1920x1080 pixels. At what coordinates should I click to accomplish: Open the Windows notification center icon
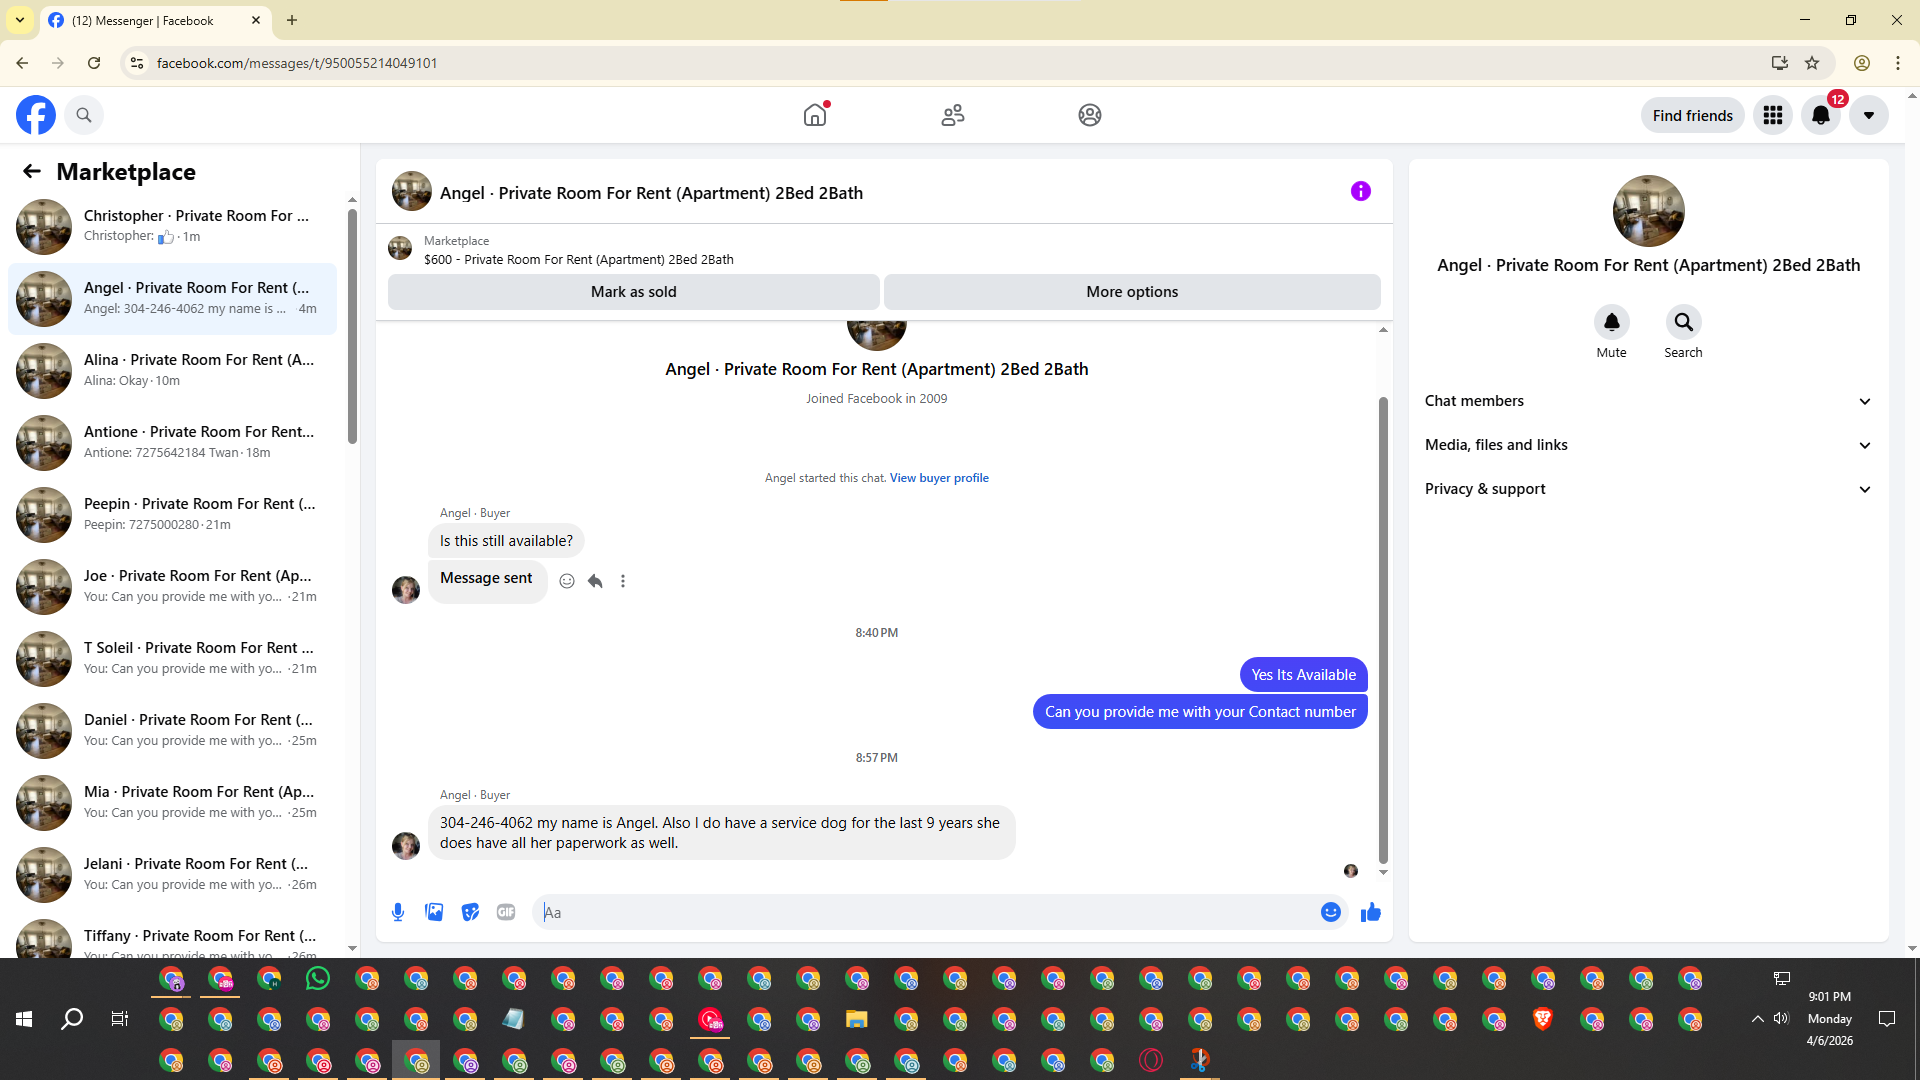tap(1887, 1019)
